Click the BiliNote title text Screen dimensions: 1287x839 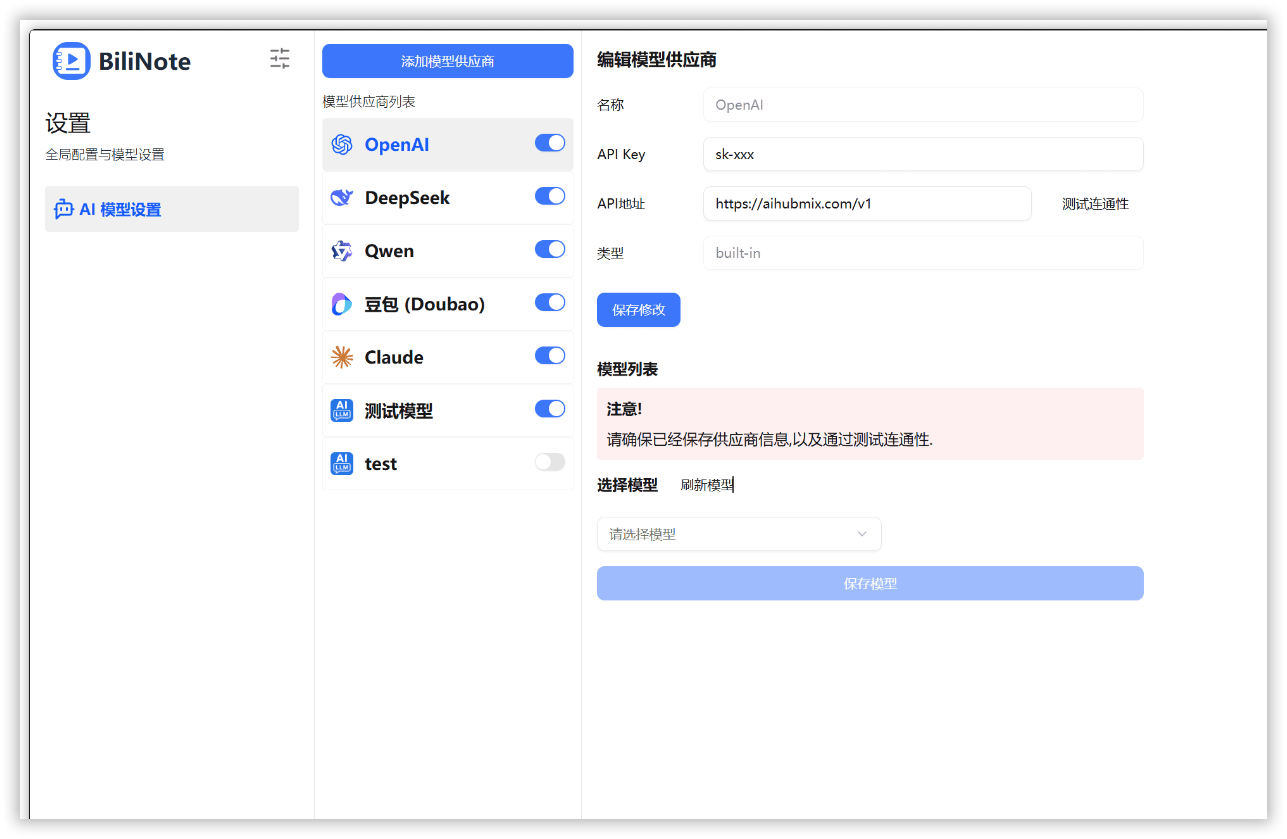tap(145, 62)
